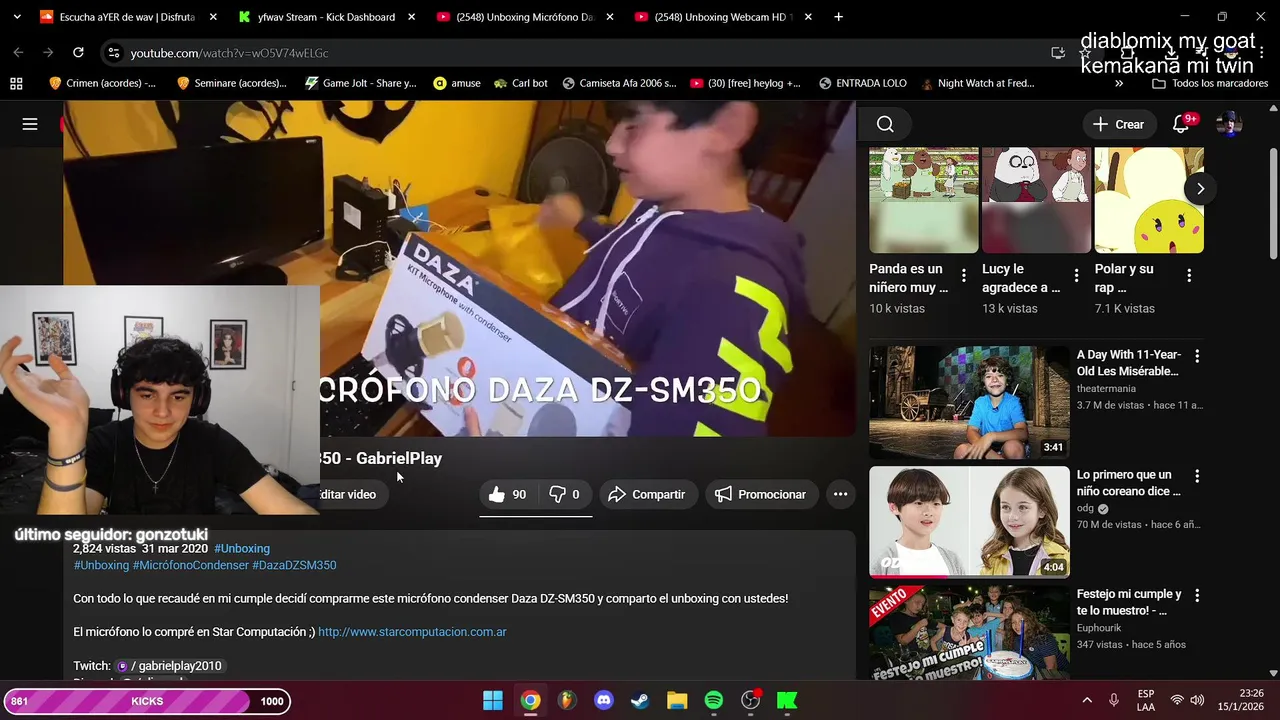Open the 'Lucy le agradece a' short thumbnail
This screenshot has height=720, width=1280.
pos(1036,200)
